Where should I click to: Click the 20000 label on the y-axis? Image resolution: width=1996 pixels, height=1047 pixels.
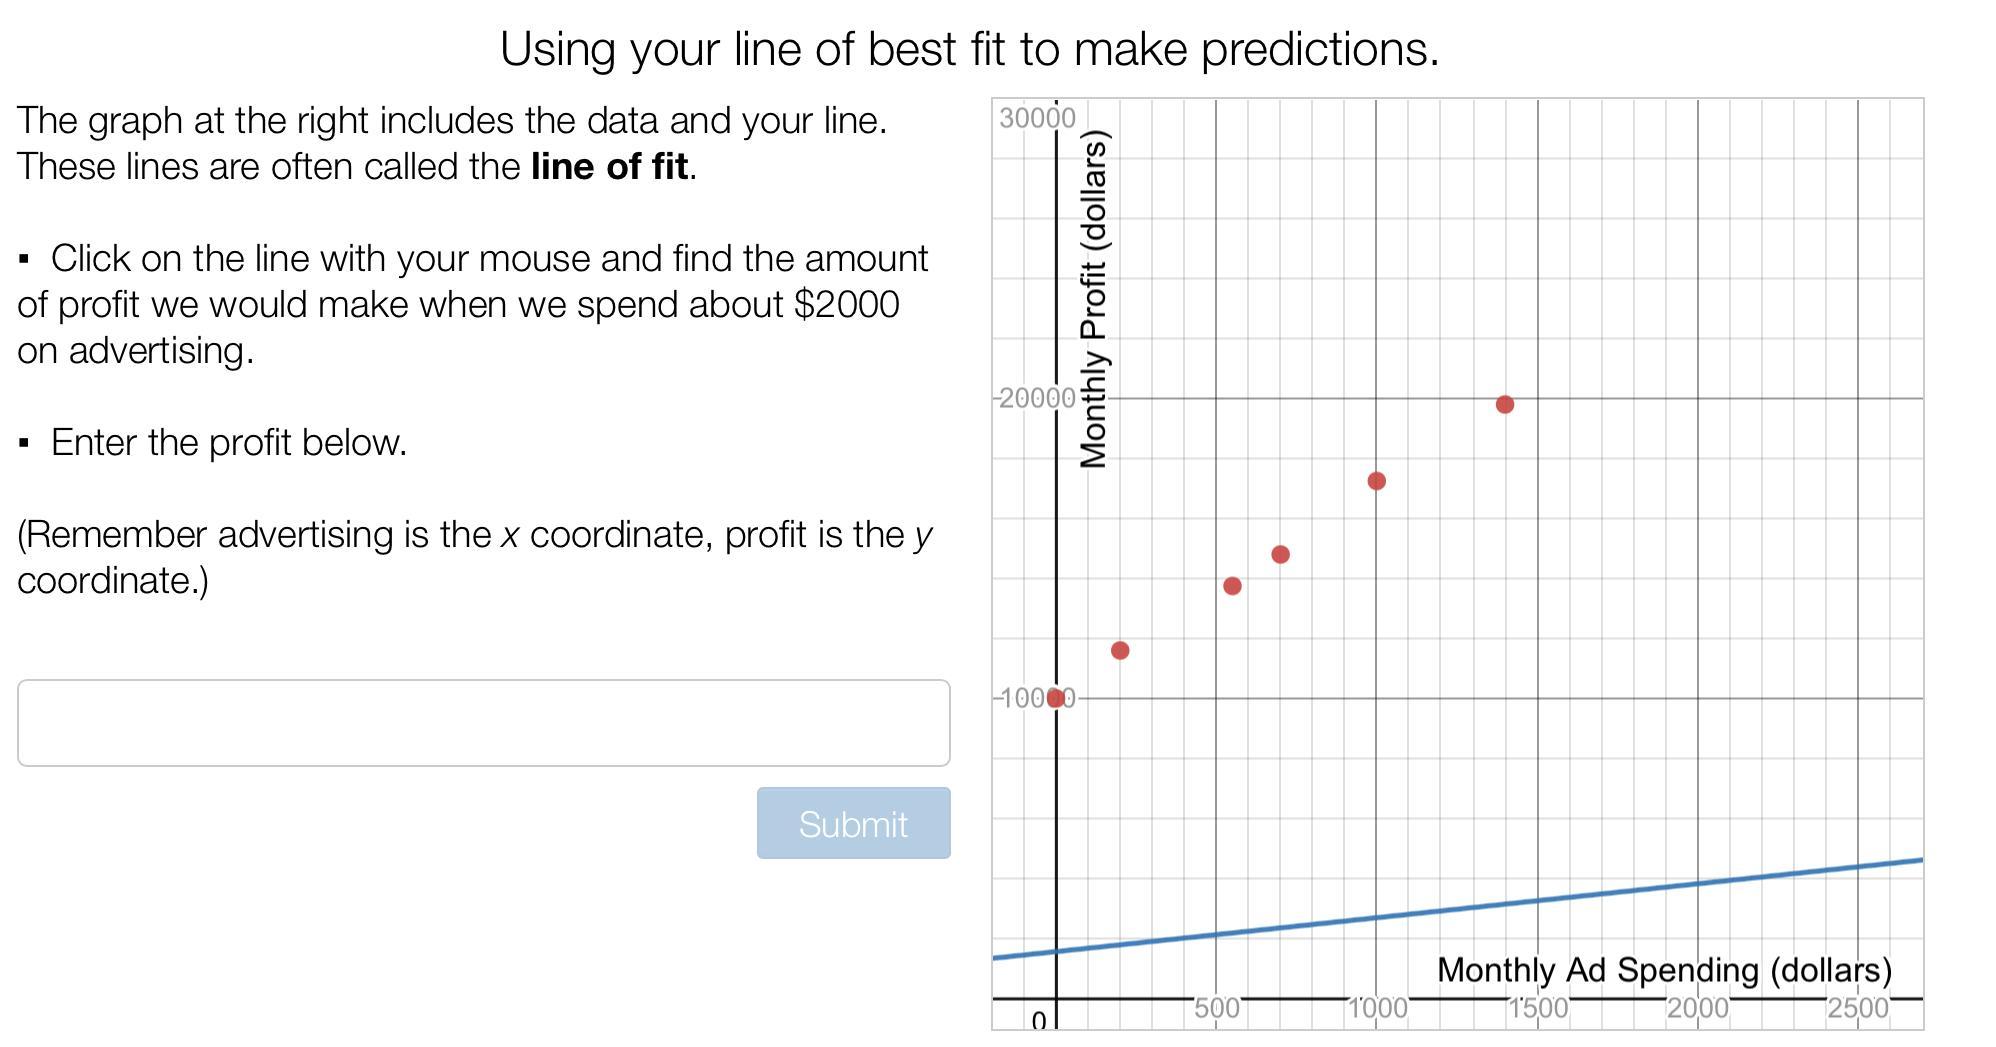(1037, 398)
